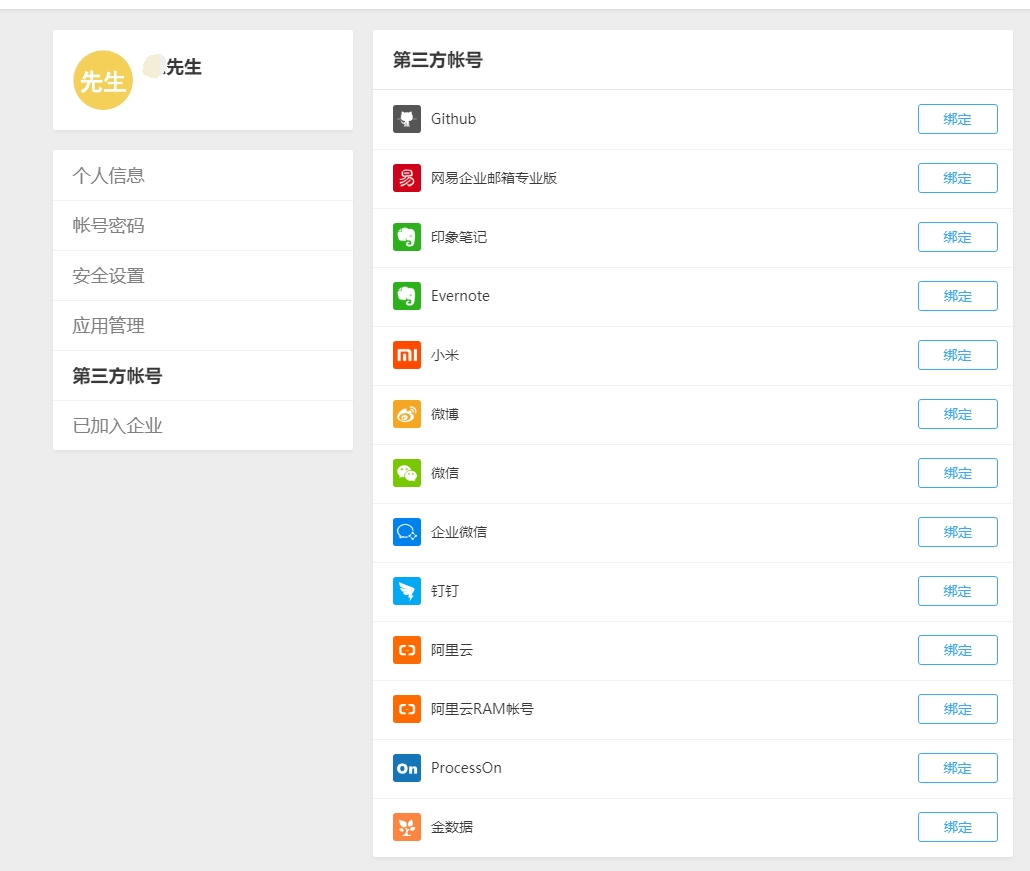Click the 钉钉 icon
Image resolution: width=1030 pixels, height=871 pixels.
(407, 591)
